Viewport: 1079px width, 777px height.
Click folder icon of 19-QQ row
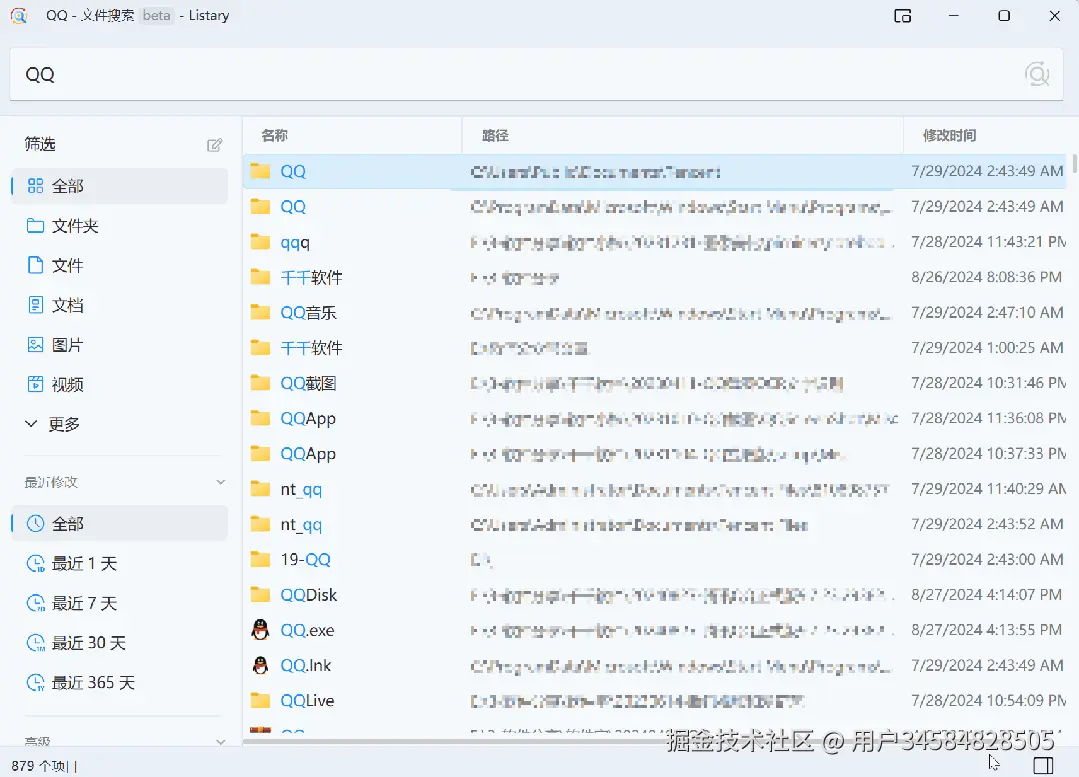260,559
